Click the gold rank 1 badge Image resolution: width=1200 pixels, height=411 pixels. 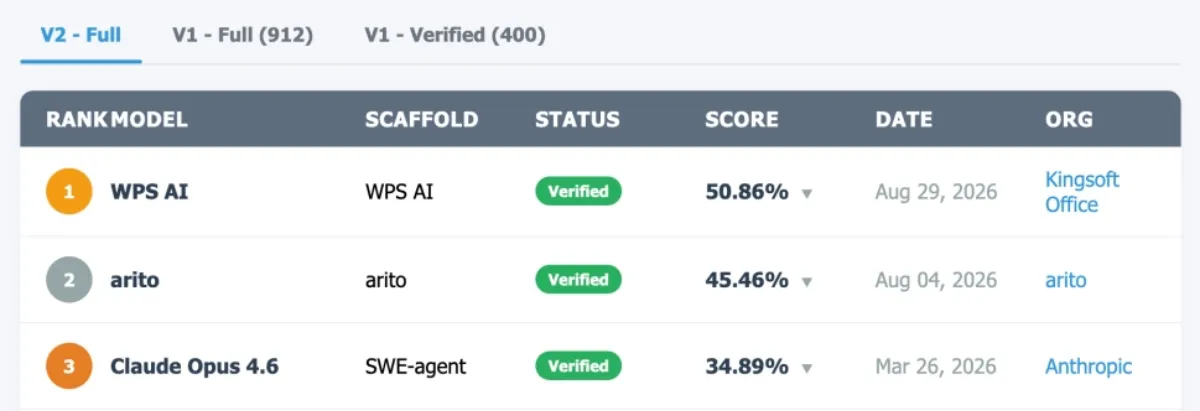pyautogui.click(x=69, y=192)
